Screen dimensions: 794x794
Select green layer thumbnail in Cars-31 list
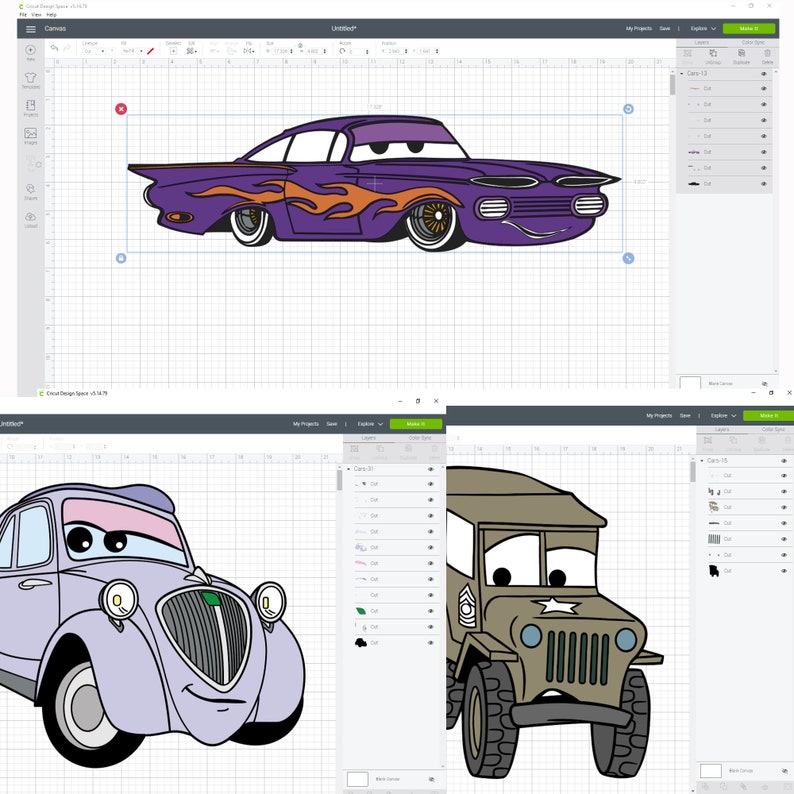coord(361,611)
